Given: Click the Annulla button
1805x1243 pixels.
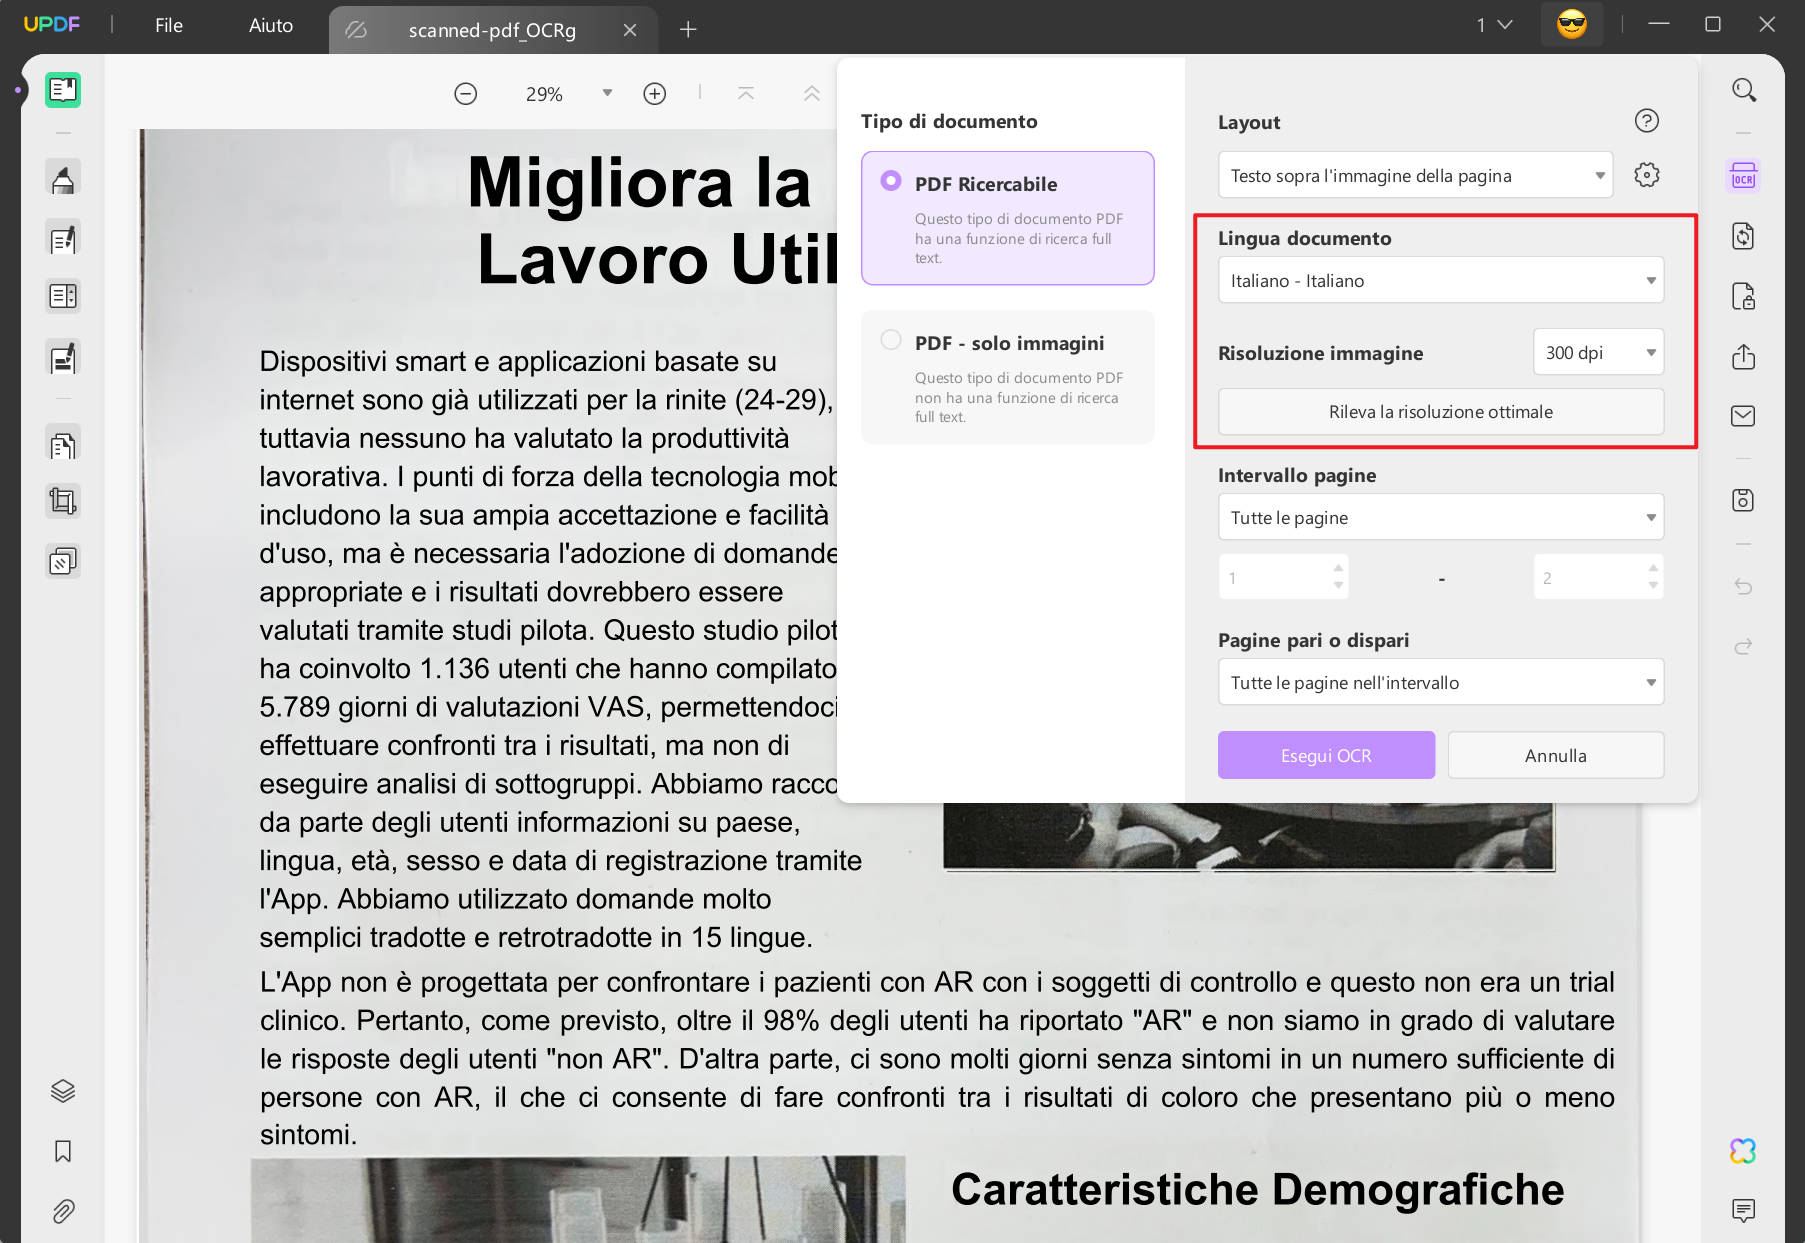Looking at the screenshot, I should 1556,755.
